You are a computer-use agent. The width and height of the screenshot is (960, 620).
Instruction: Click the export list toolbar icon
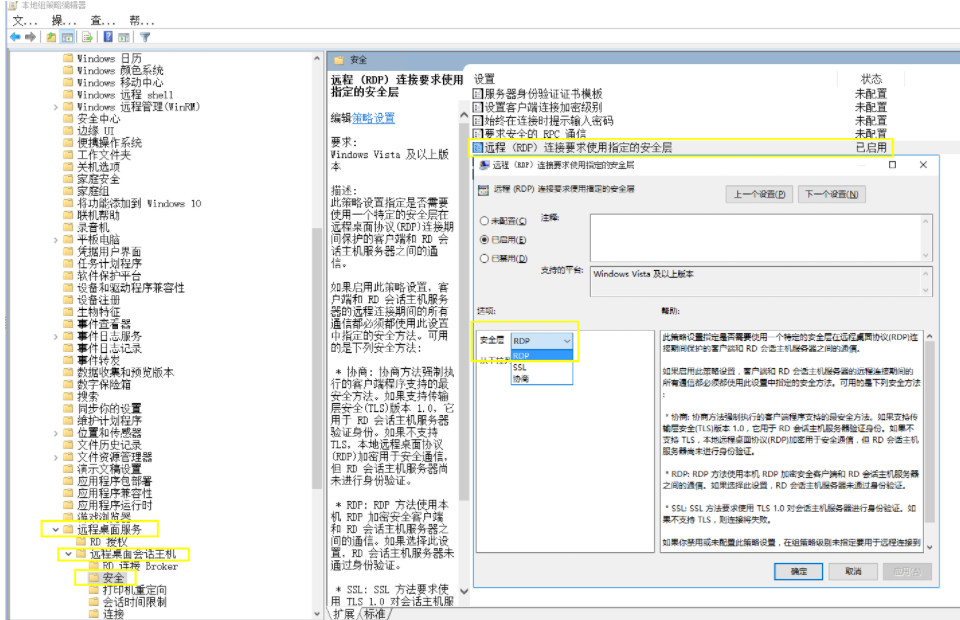tap(88, 37)
